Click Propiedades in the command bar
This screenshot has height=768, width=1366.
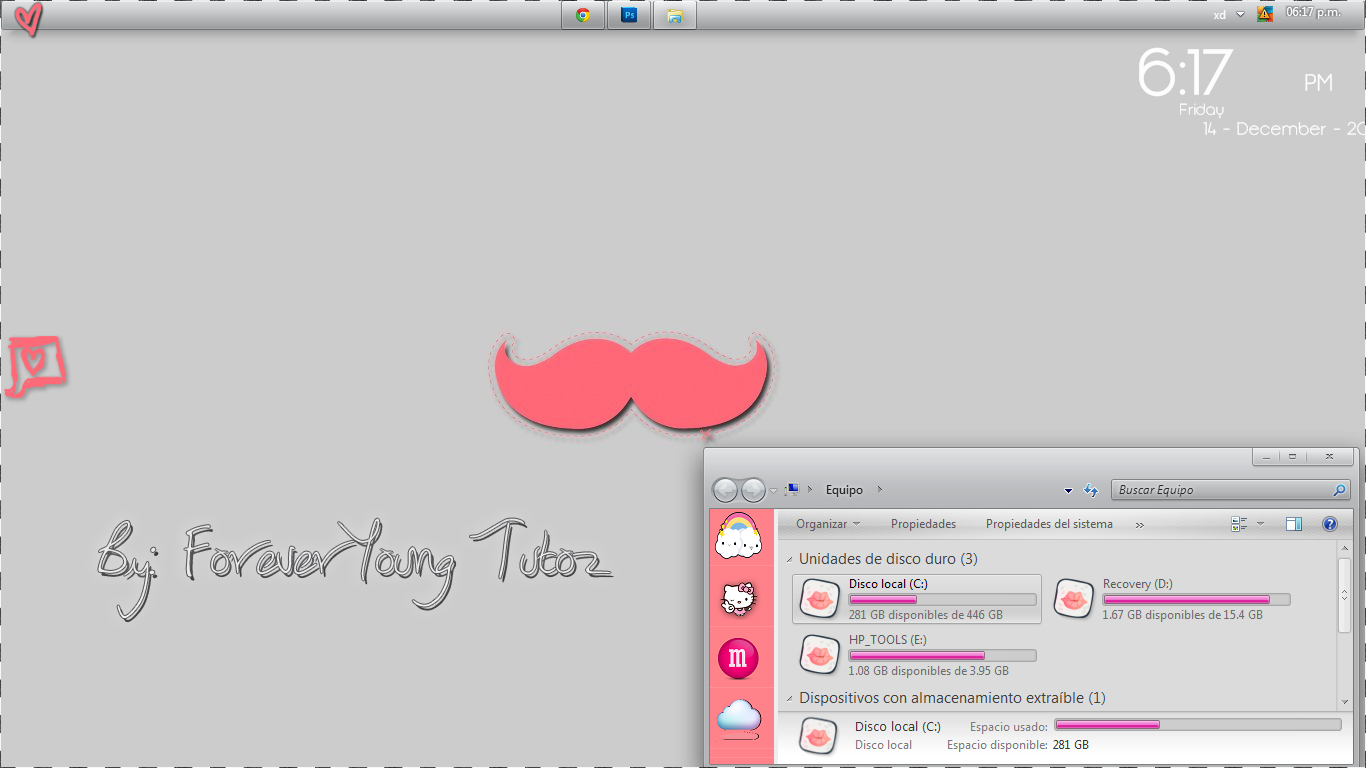923,524
